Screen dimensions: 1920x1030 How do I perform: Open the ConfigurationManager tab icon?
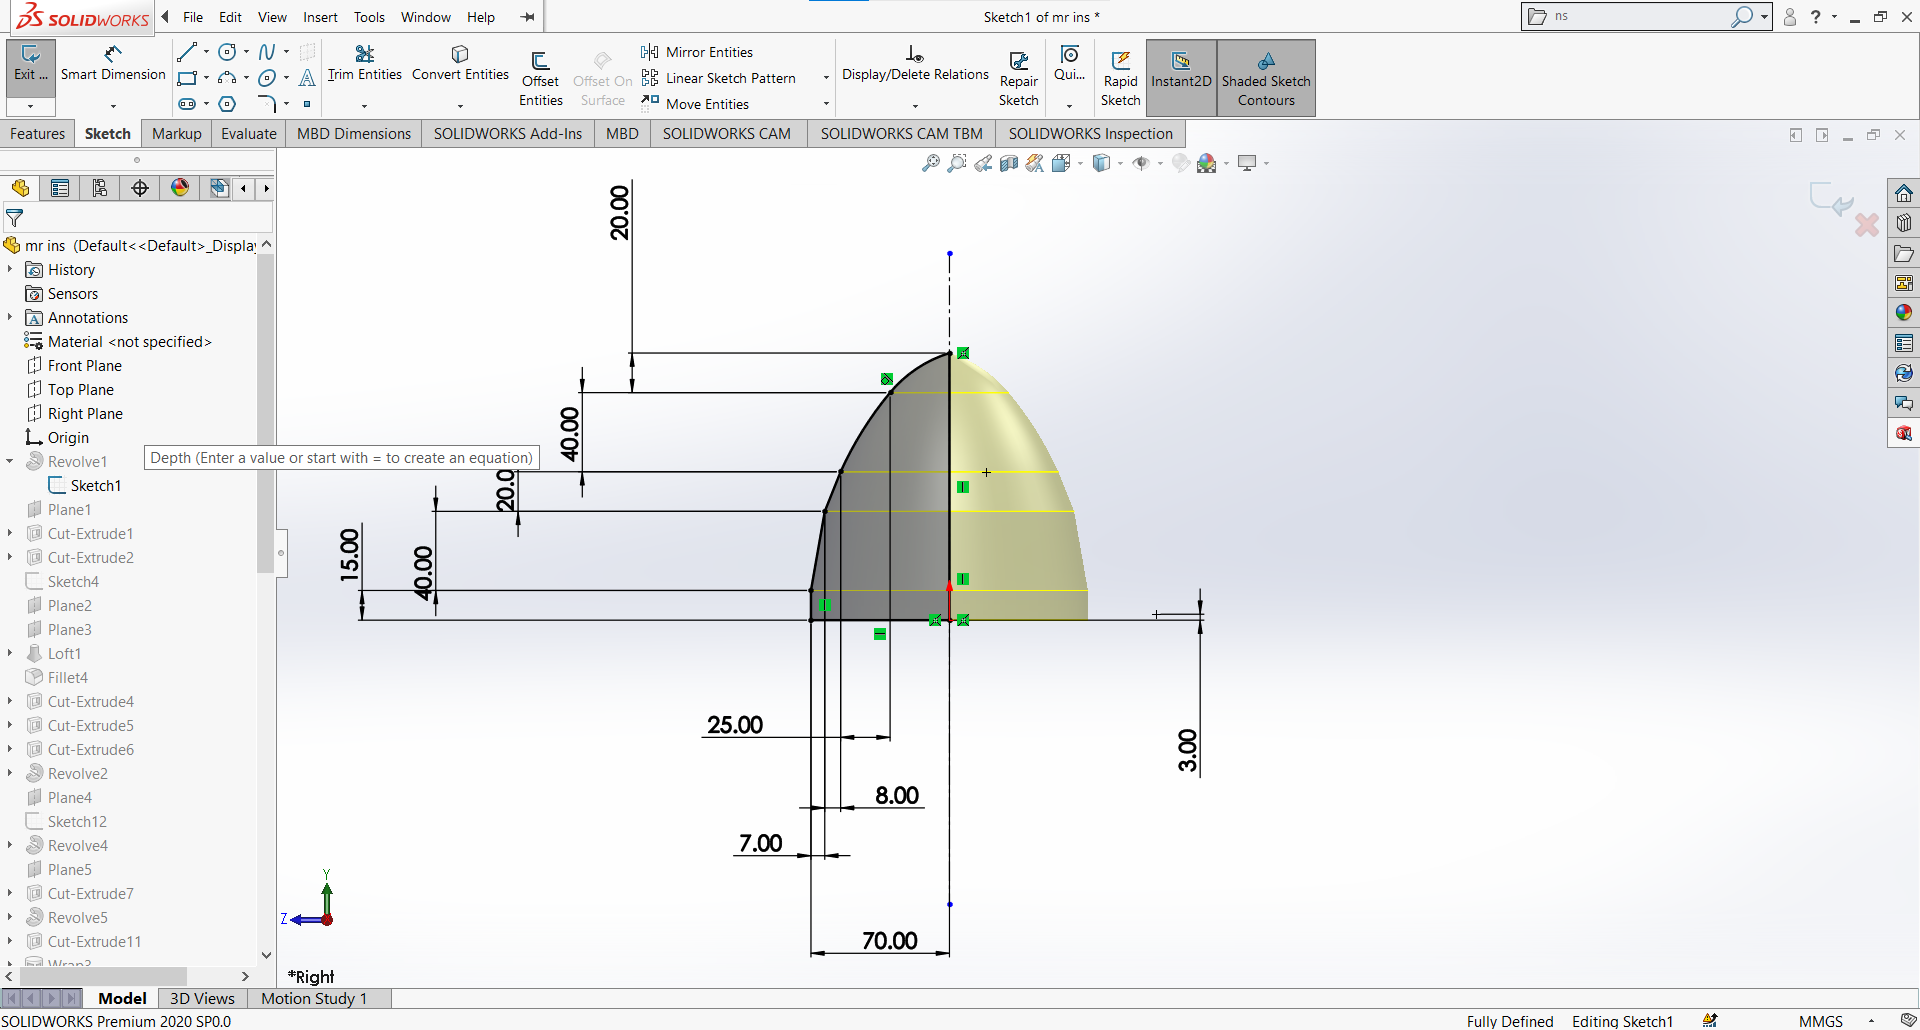[100, 188]
